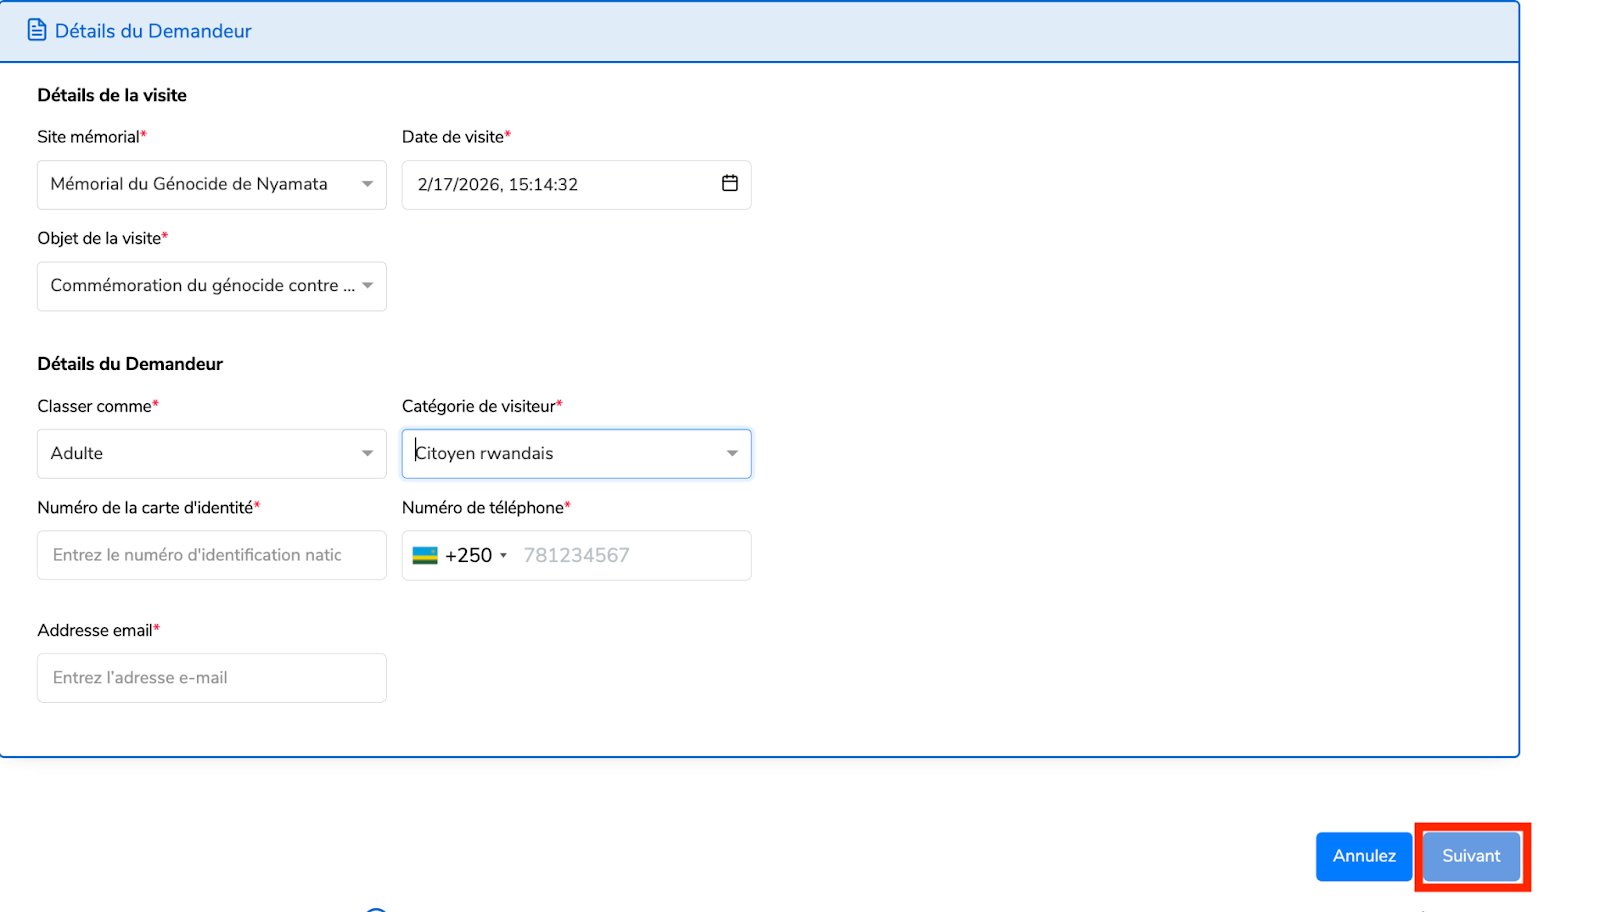The height and width of the screenshot is (912, 1600).
Task: Click the Détails du Demandeur panel header title
Action: (x=153, y=31)
